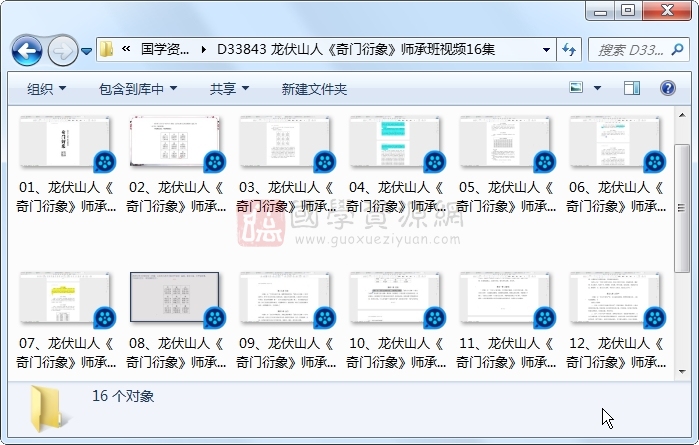Viewport: 699px width, 445px height.
Task: Open the 组织 menu
Action: (x=46, y=89)
